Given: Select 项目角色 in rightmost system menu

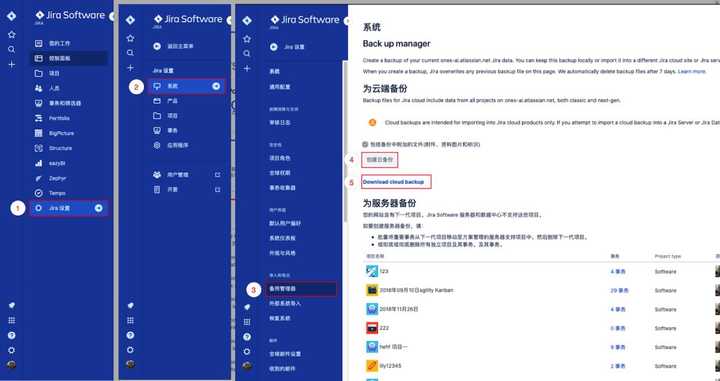Looking at the screenshot, I should click(280, 158).
